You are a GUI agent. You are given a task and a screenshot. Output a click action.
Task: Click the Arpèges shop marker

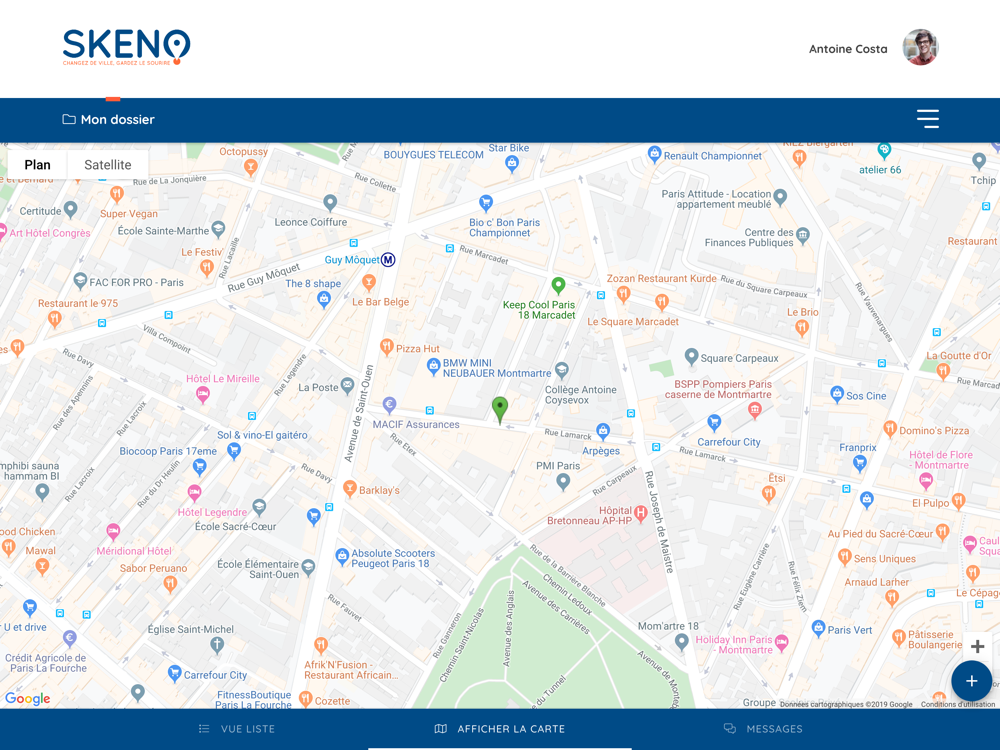[x=603, y=432]
